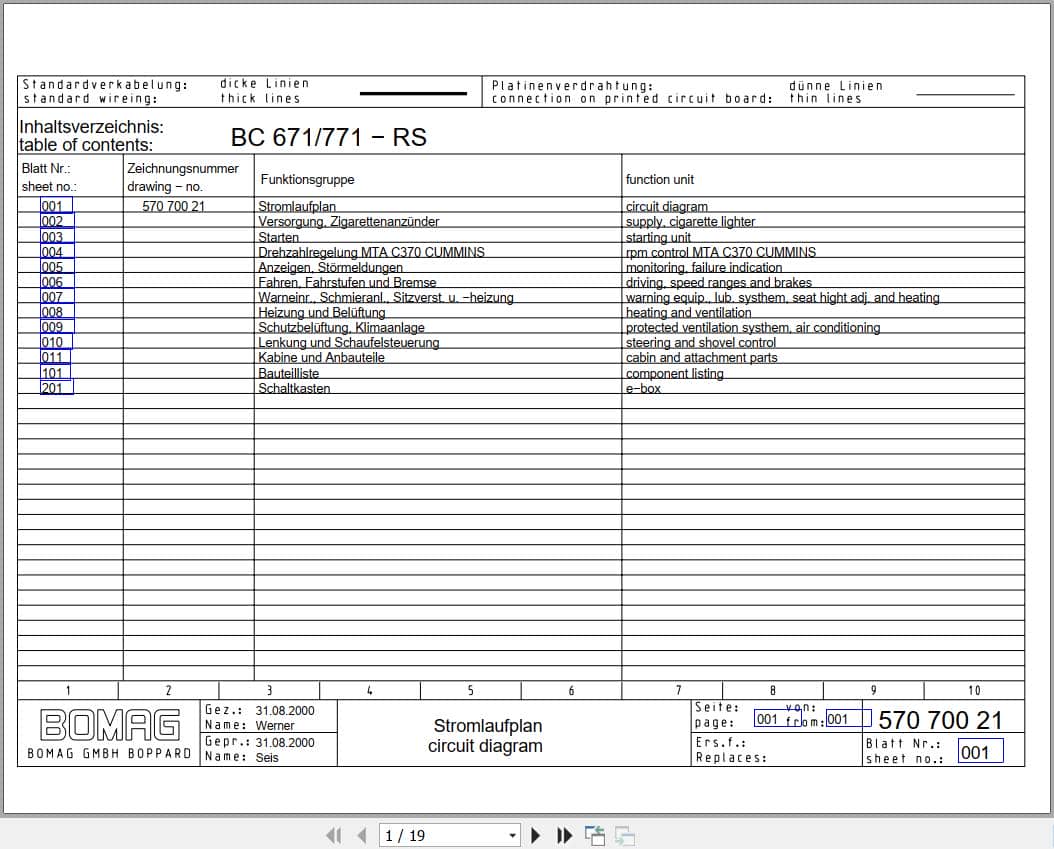Click the 'function unit' column header

pyautogui.click(x=659, y=179)
